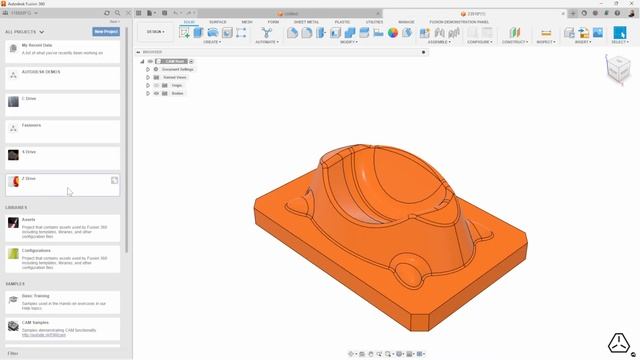Switch to the MESH tab
Screen dimensions: 640x360
coord(247,22)
